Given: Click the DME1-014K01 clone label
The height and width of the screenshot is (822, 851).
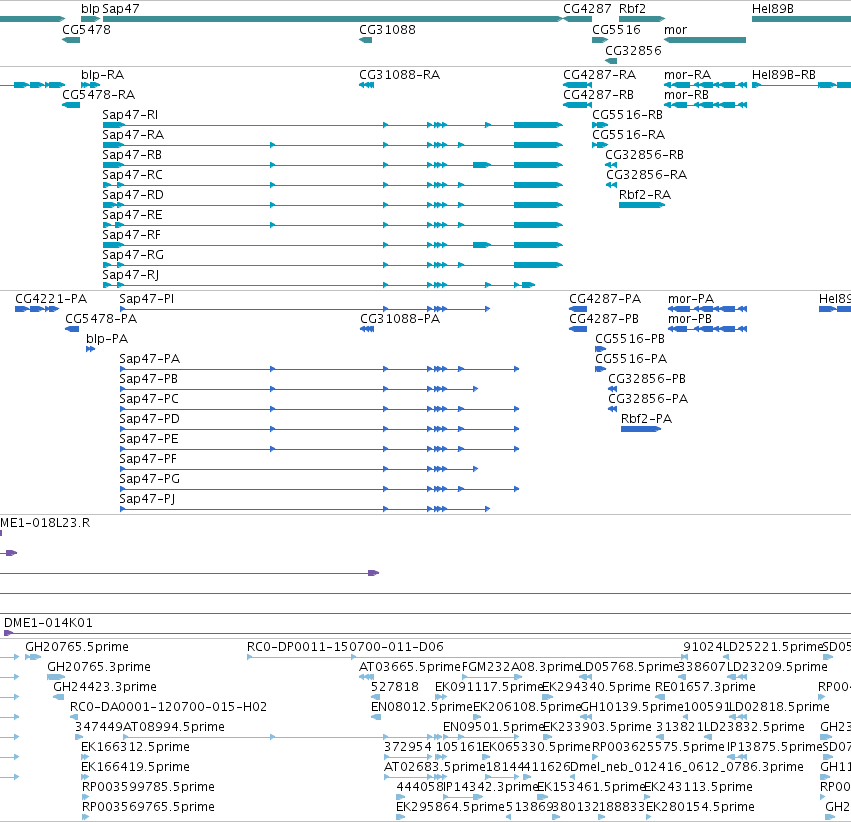Looking at the screenshot, I should click(48, 623).
